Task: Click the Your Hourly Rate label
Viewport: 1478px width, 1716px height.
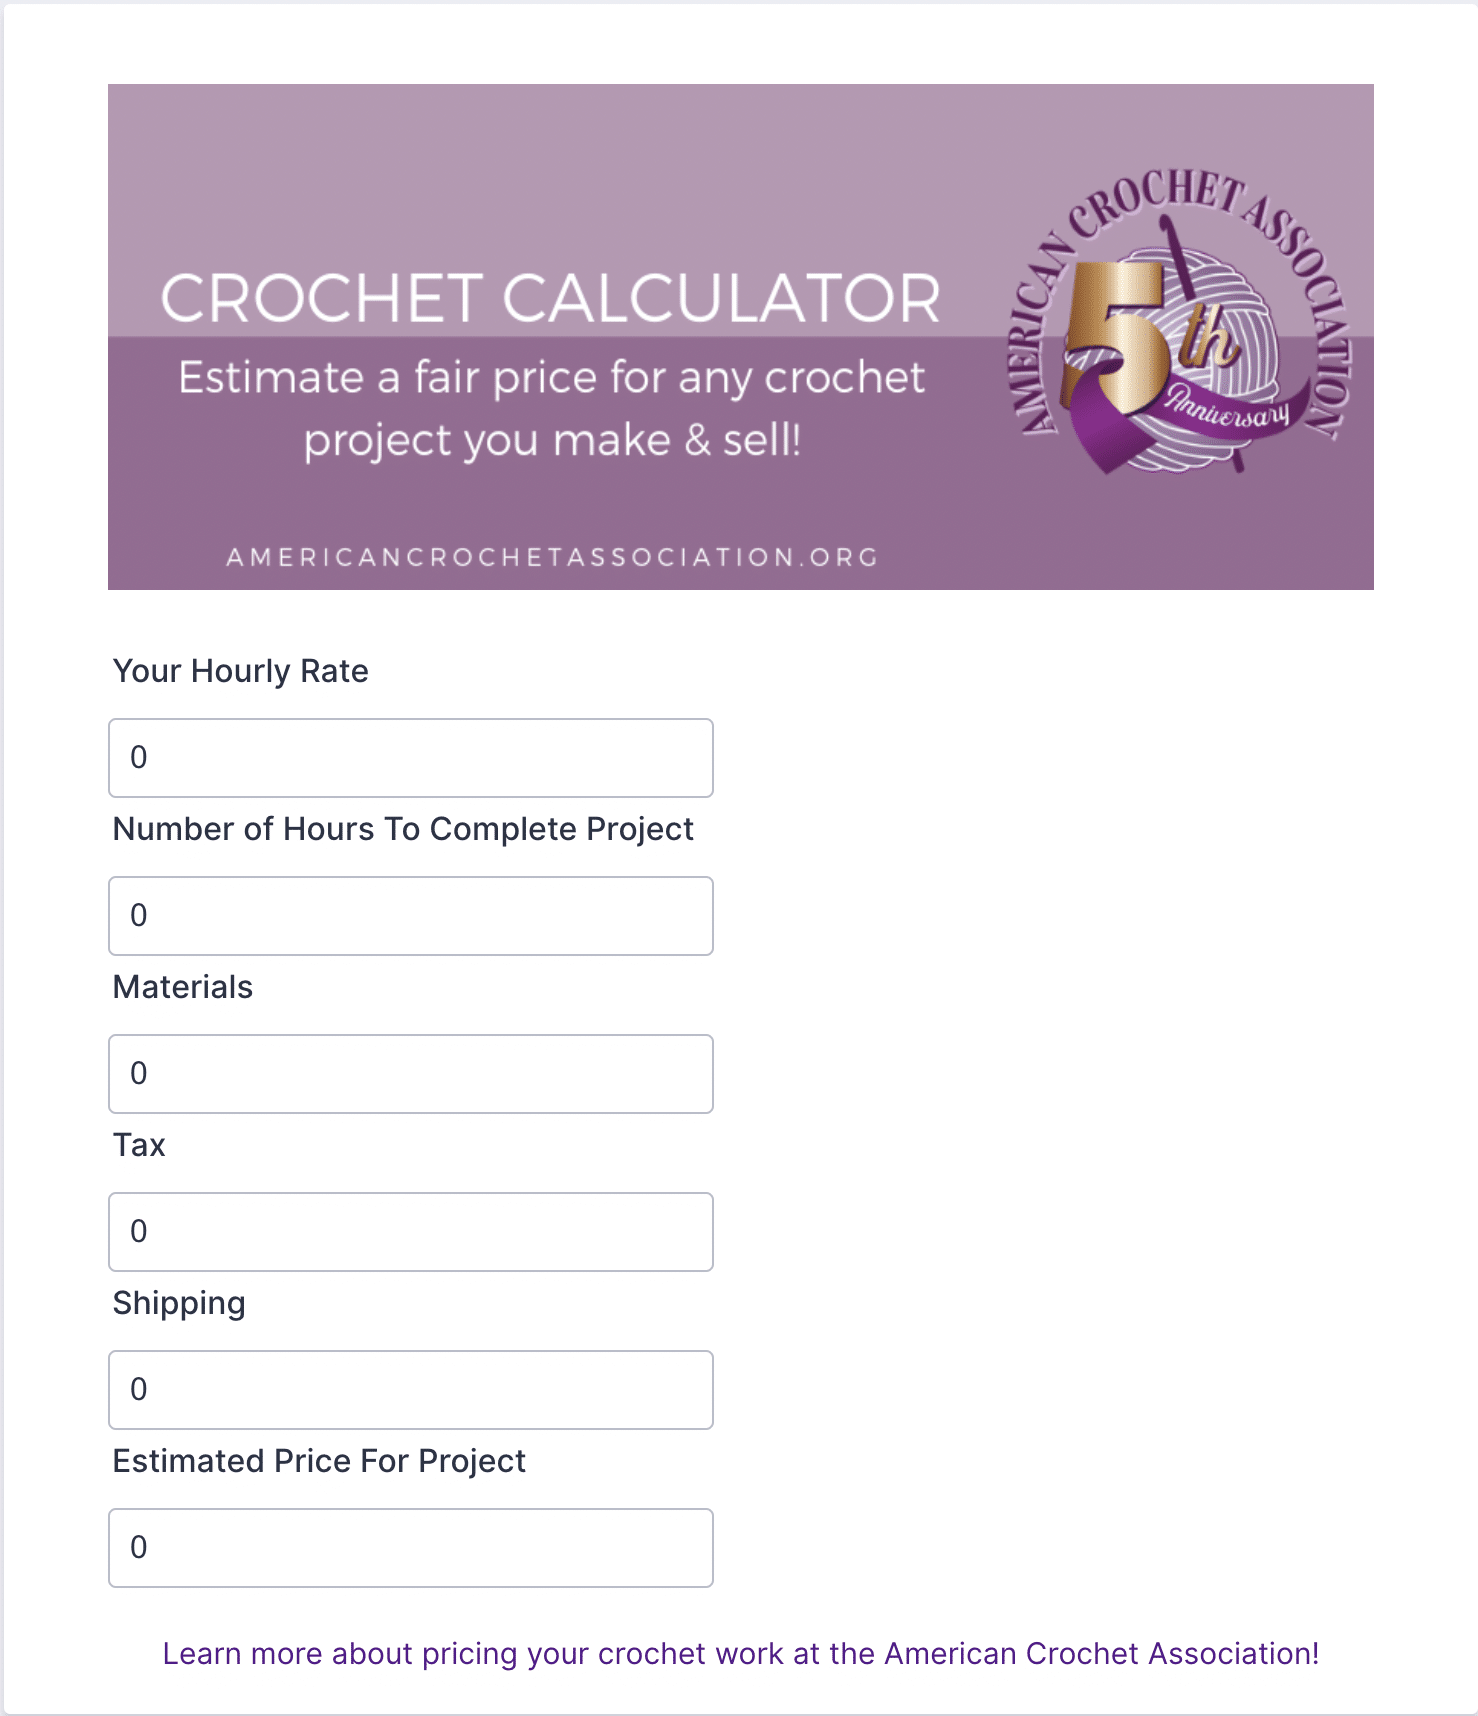Action: (x=241, y=671)
